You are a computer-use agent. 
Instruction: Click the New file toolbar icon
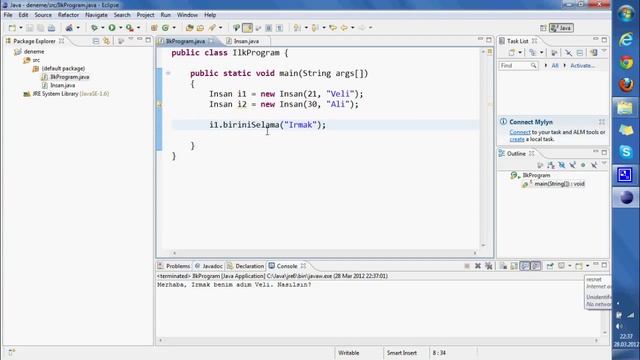coord(12,28)
